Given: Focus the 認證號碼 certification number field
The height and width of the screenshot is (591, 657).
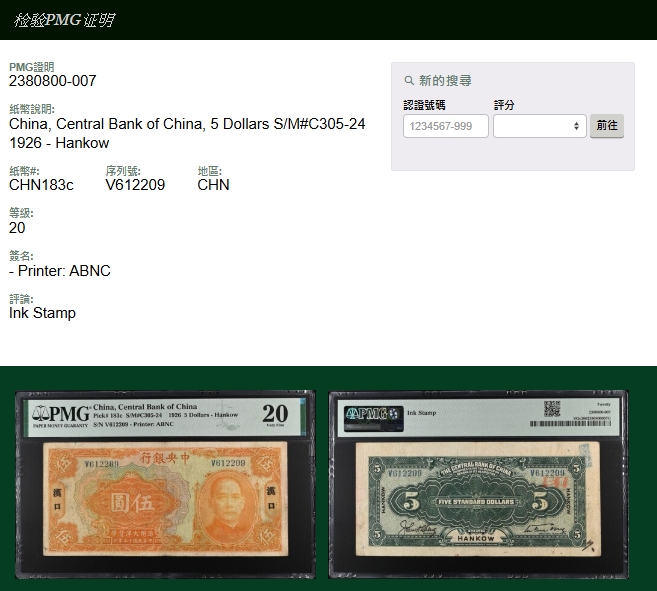Looking at the screenshot, I should [445, 126].
